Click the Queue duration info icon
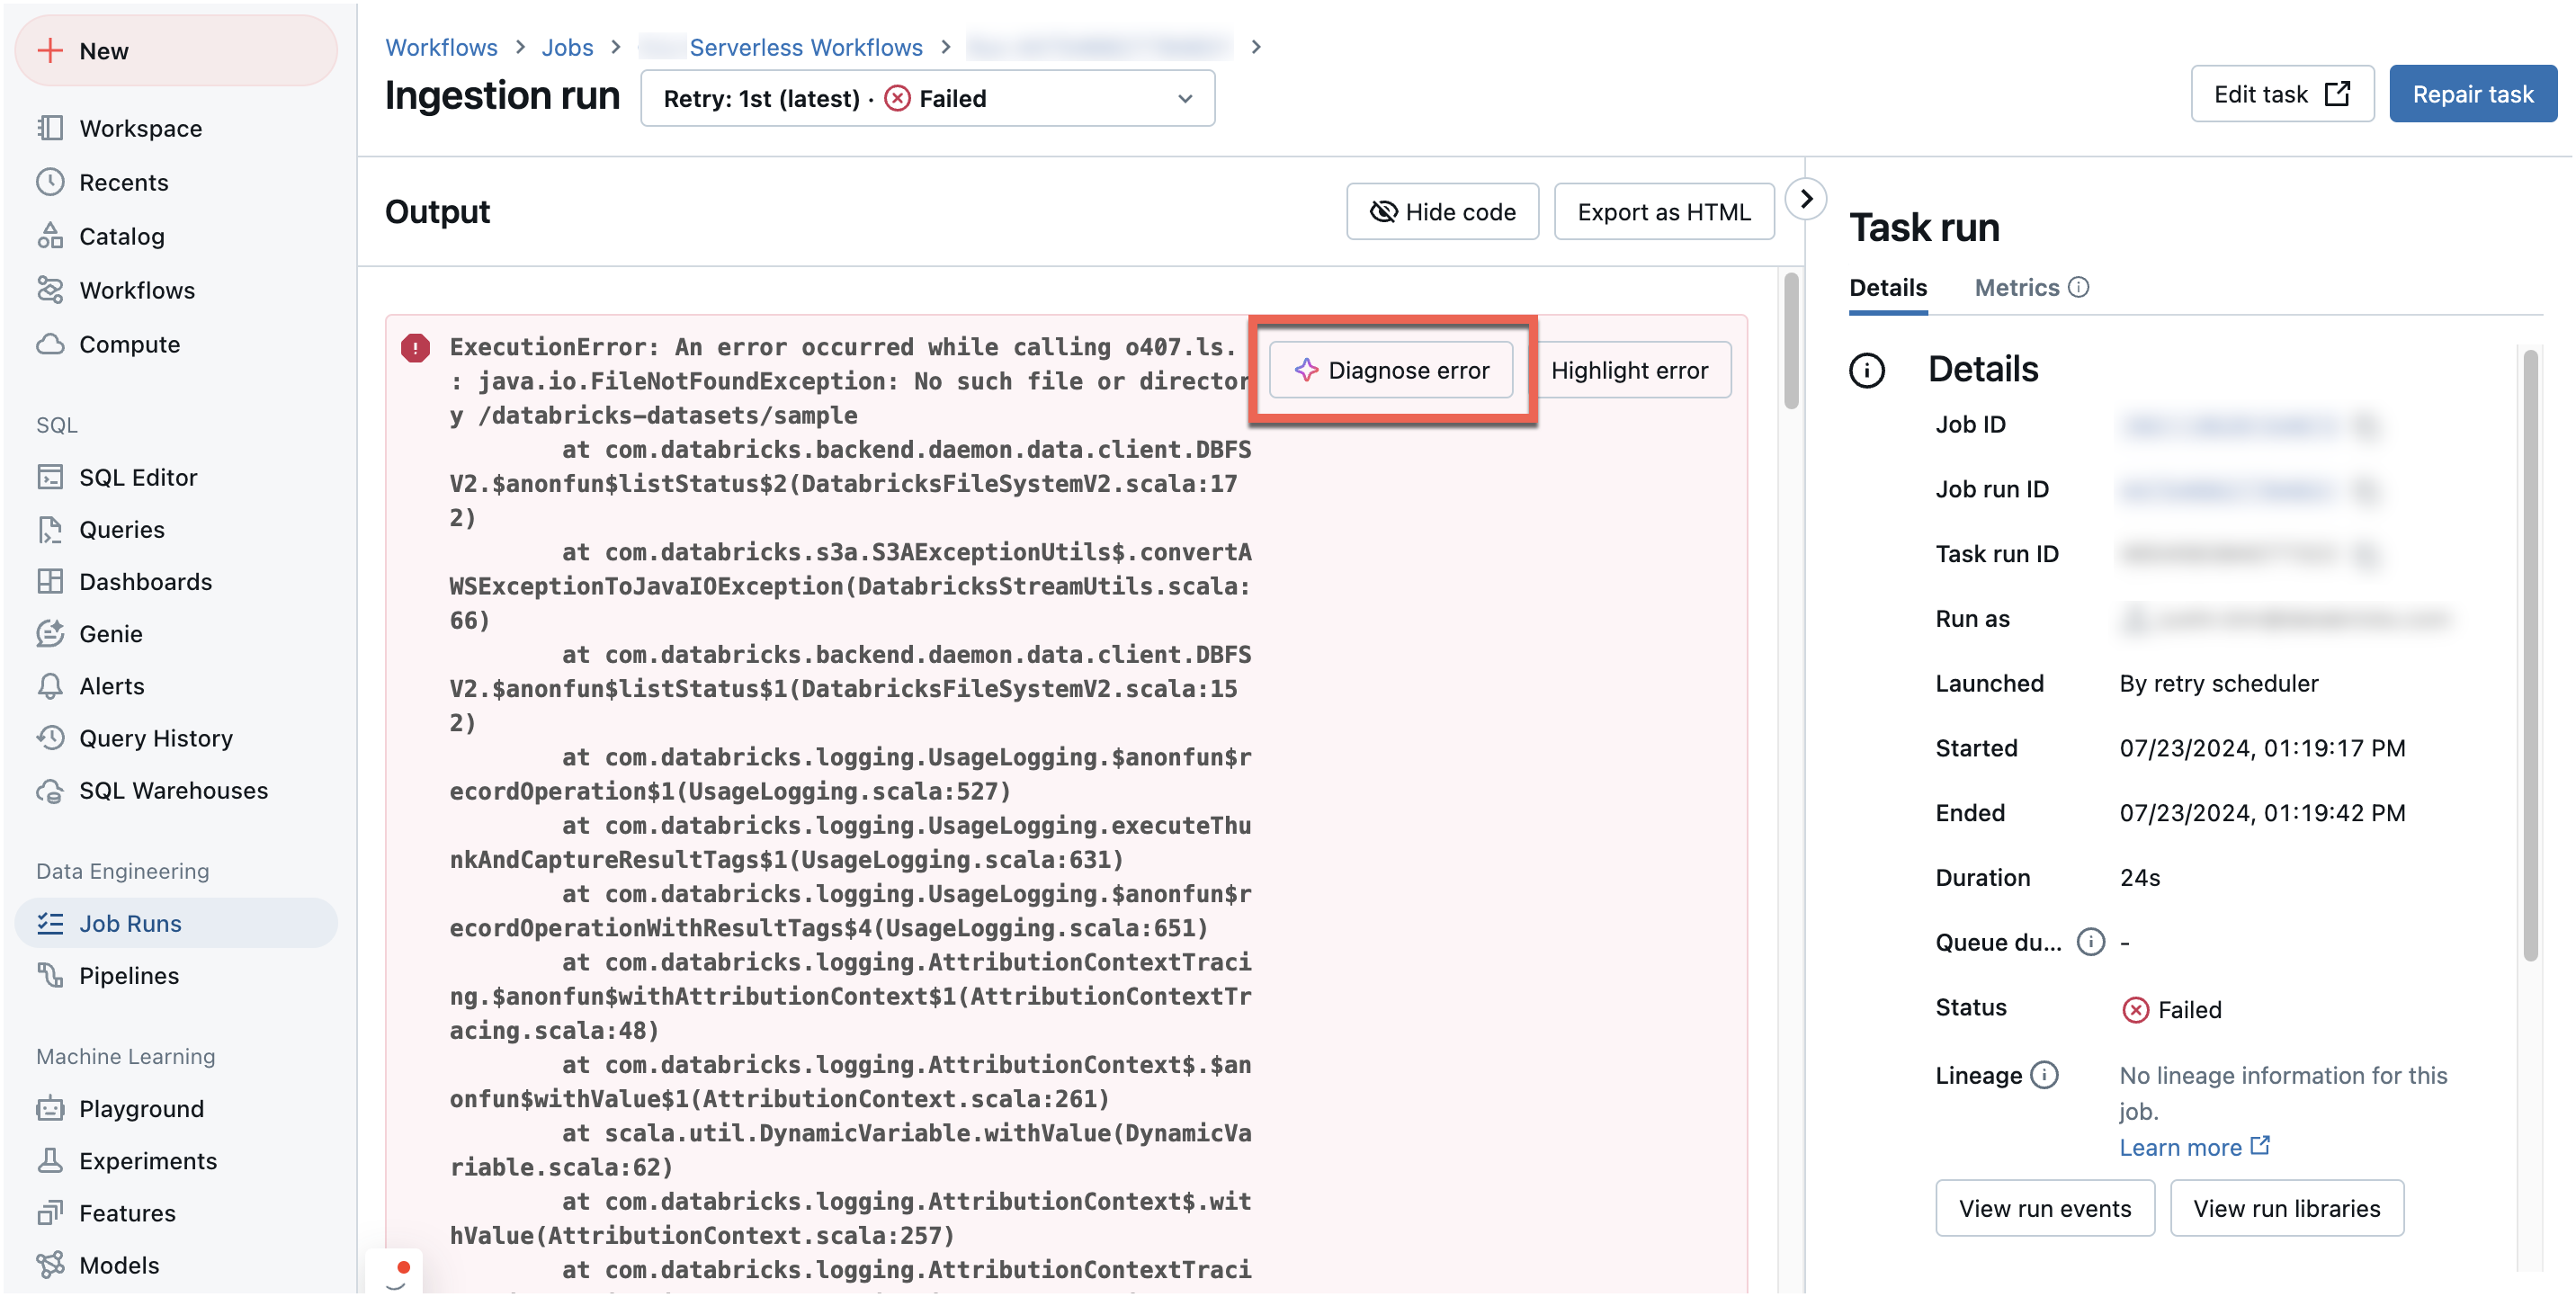The height and width of the screenshot is (1297, 2576). click(x=2085, y=943)
